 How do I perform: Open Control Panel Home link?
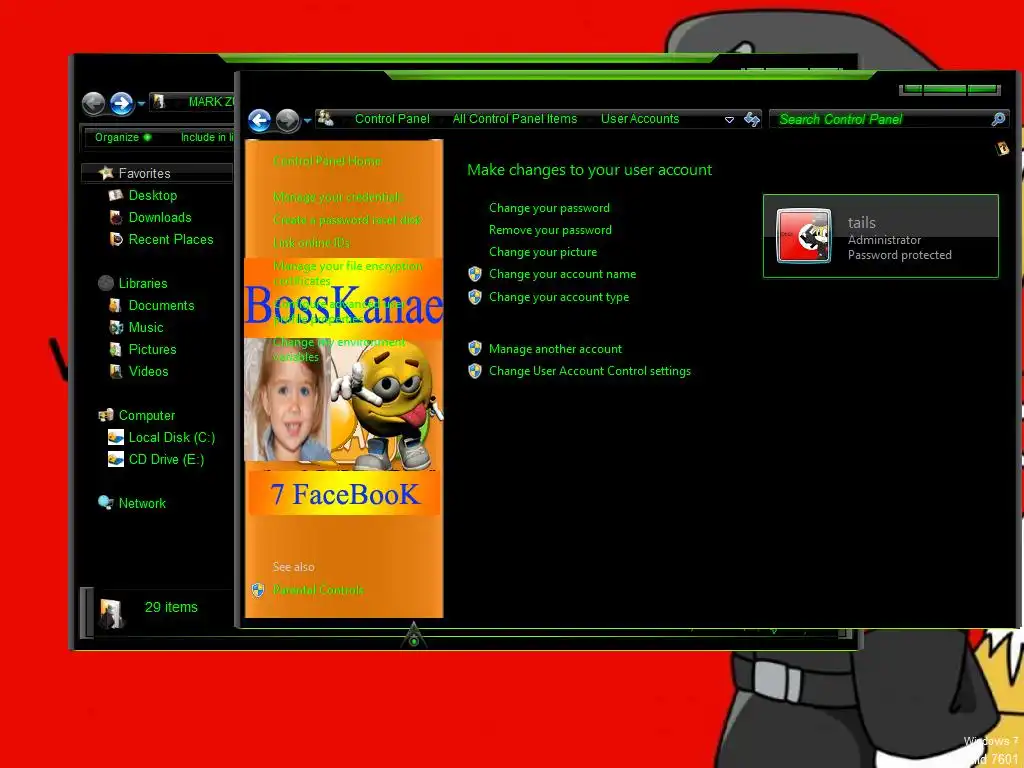pos(327,161)
